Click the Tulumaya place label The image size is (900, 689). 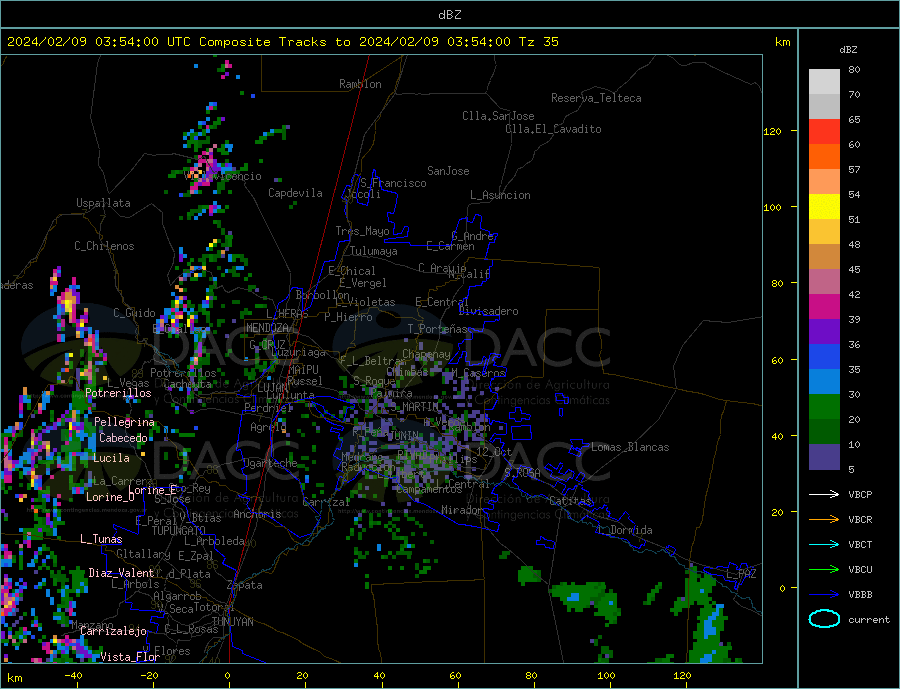[374, 251]
